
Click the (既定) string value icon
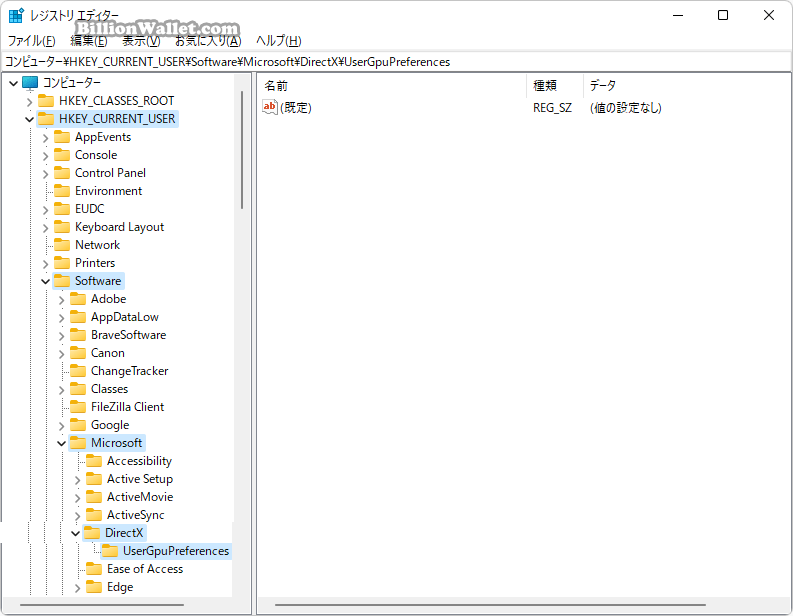coord(270,107)
